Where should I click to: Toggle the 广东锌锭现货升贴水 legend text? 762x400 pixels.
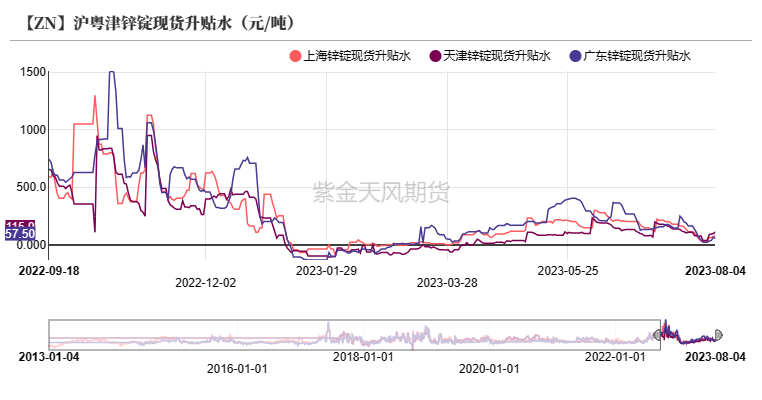point(637,57)
